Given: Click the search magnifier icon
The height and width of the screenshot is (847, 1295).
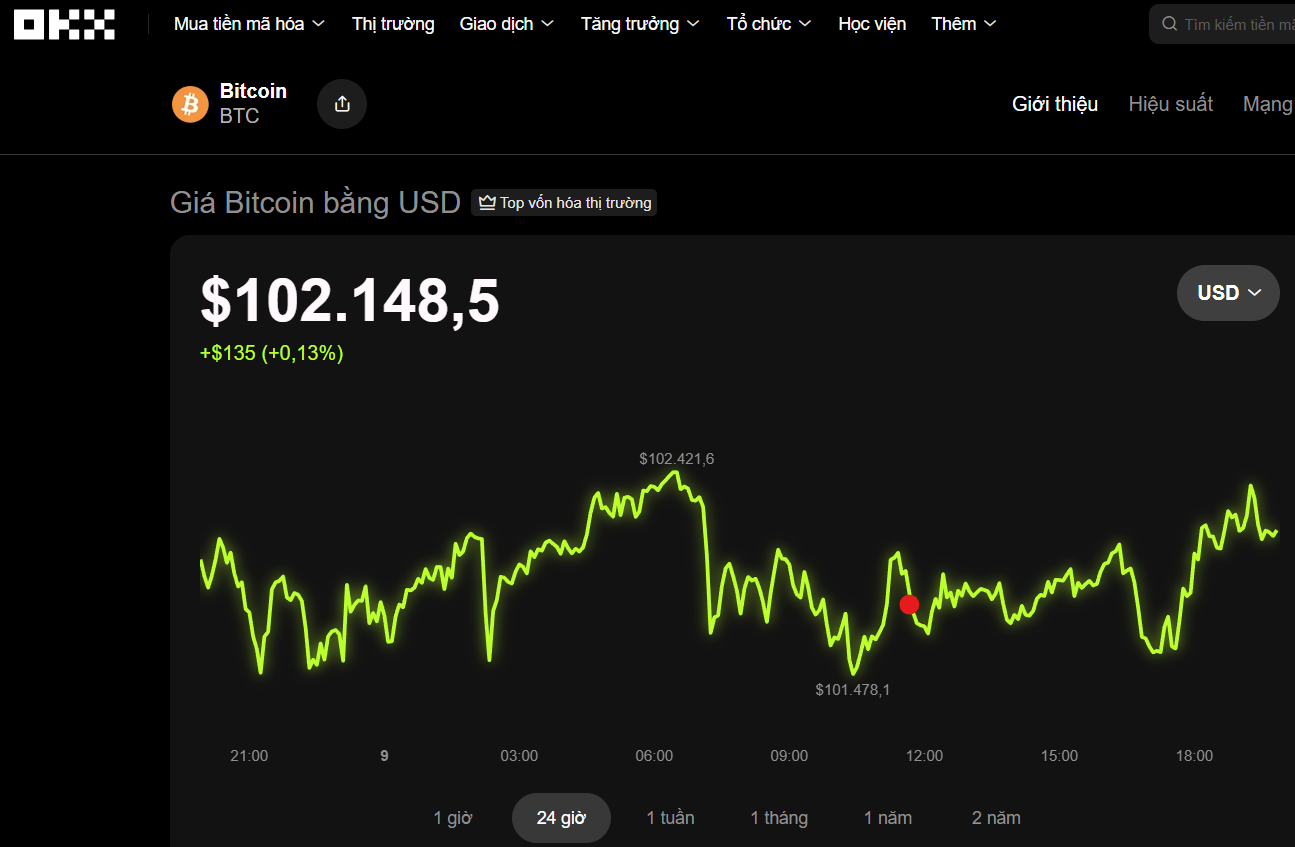Looking at the screenshot, I should pos(1169,24).
